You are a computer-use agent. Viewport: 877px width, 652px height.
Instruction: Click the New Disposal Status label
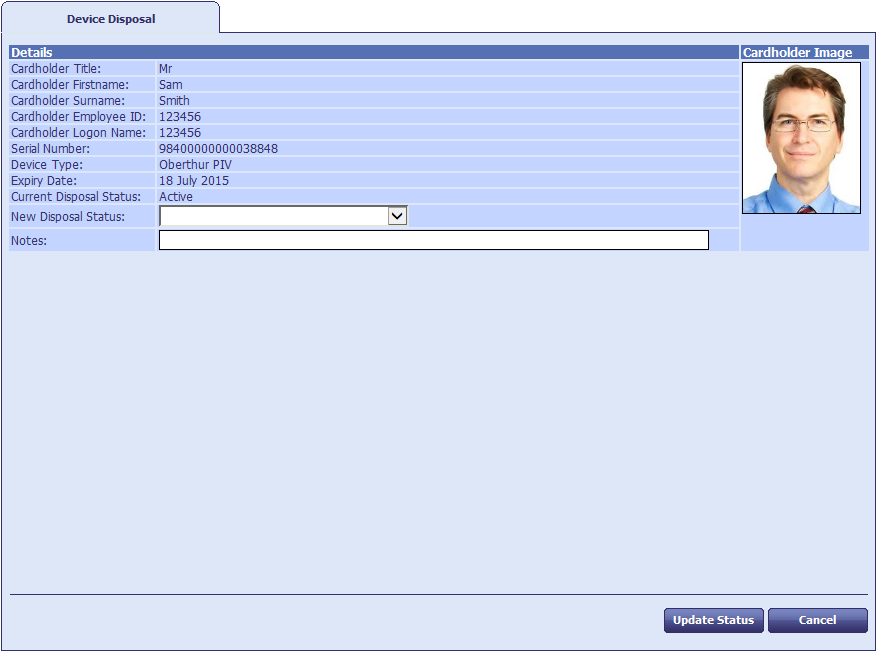click(x=68, y=217)
